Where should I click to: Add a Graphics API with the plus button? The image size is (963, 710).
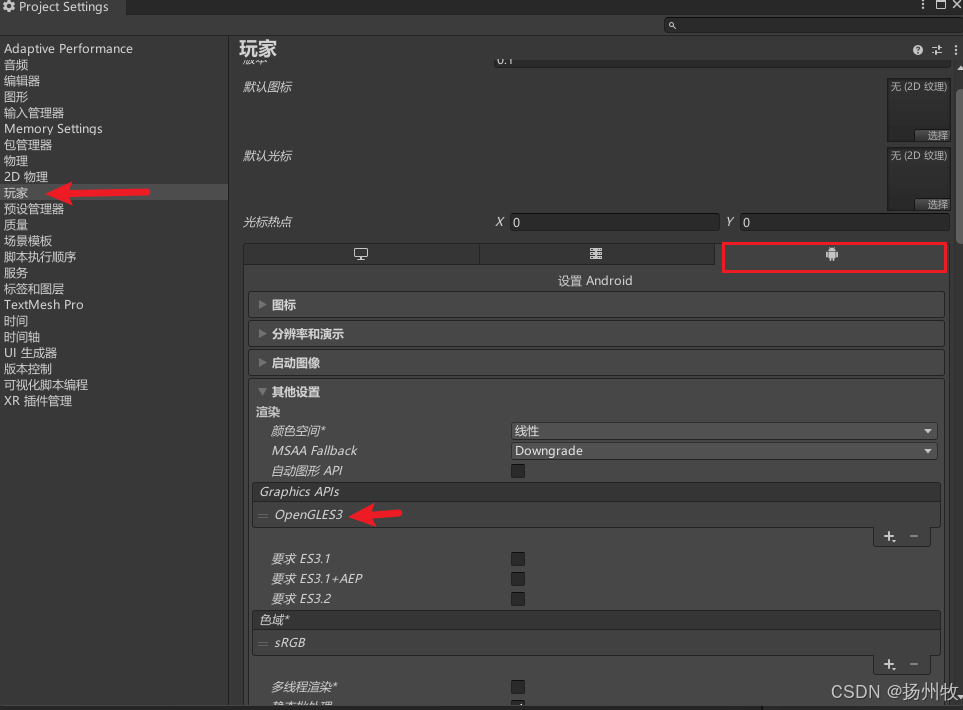tap(888, 536)
